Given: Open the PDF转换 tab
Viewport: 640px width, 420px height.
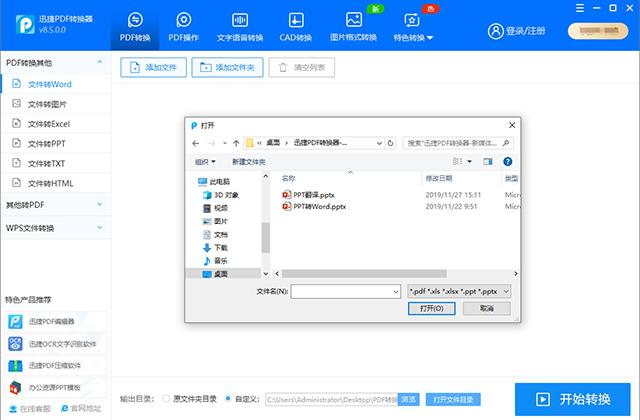Looking at the screenshot, I should [135, 27].
